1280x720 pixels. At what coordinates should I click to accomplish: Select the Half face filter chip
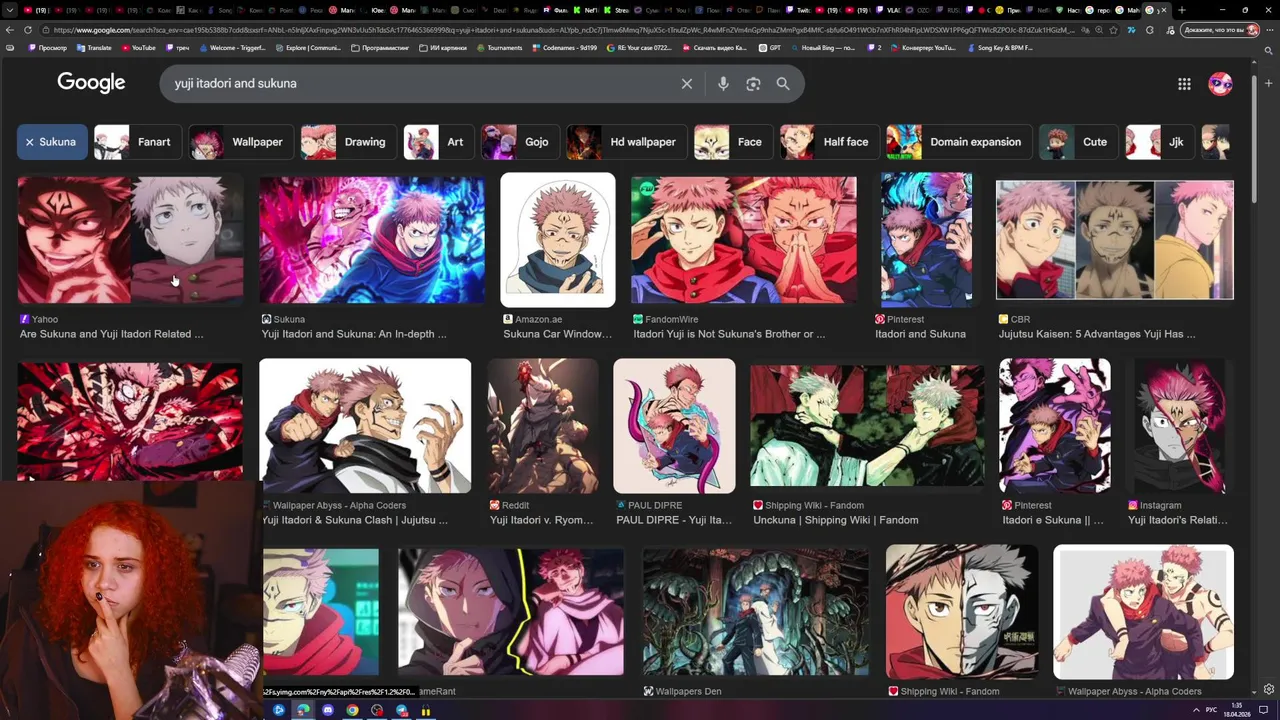pyautogui.click(x=829, y=142)
